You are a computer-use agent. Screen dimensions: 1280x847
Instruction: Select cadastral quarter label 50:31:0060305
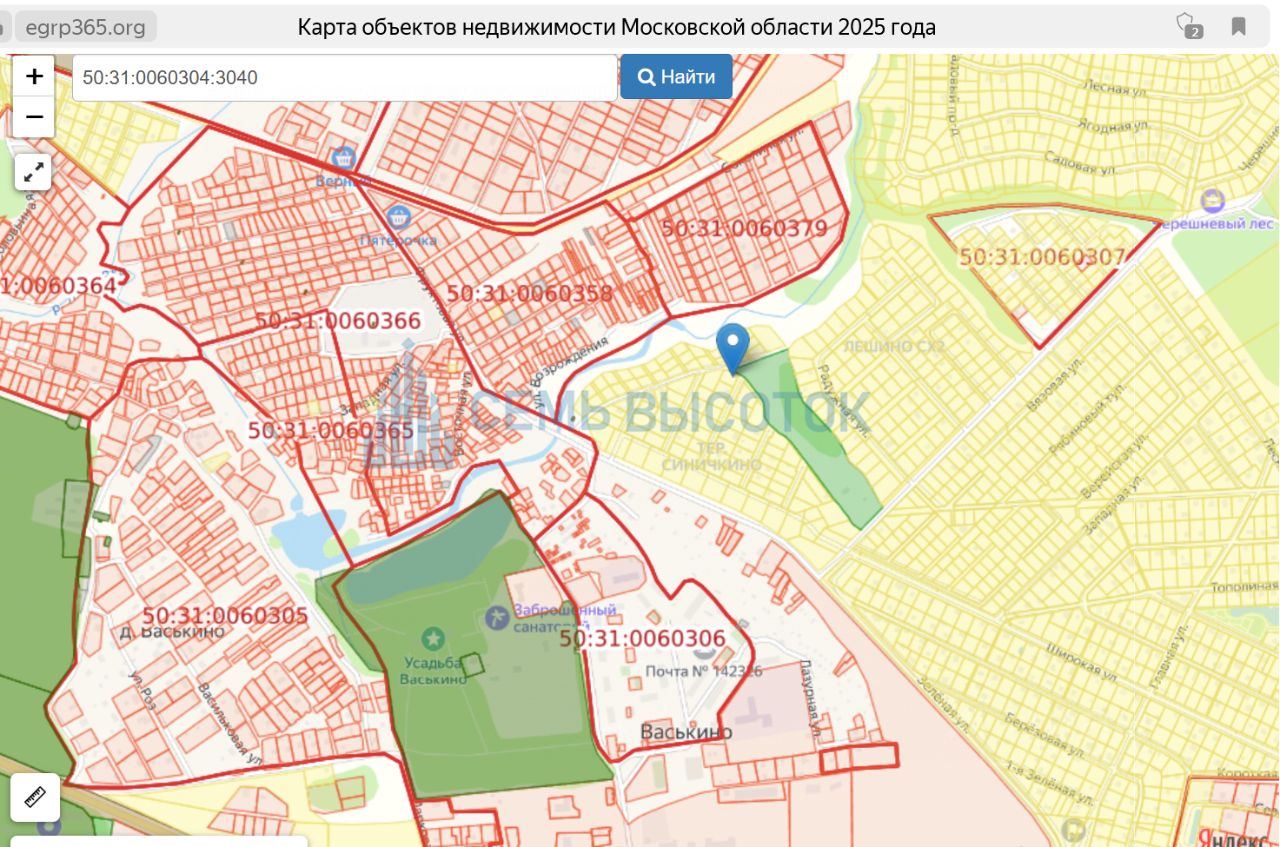(x=225, y=615)
